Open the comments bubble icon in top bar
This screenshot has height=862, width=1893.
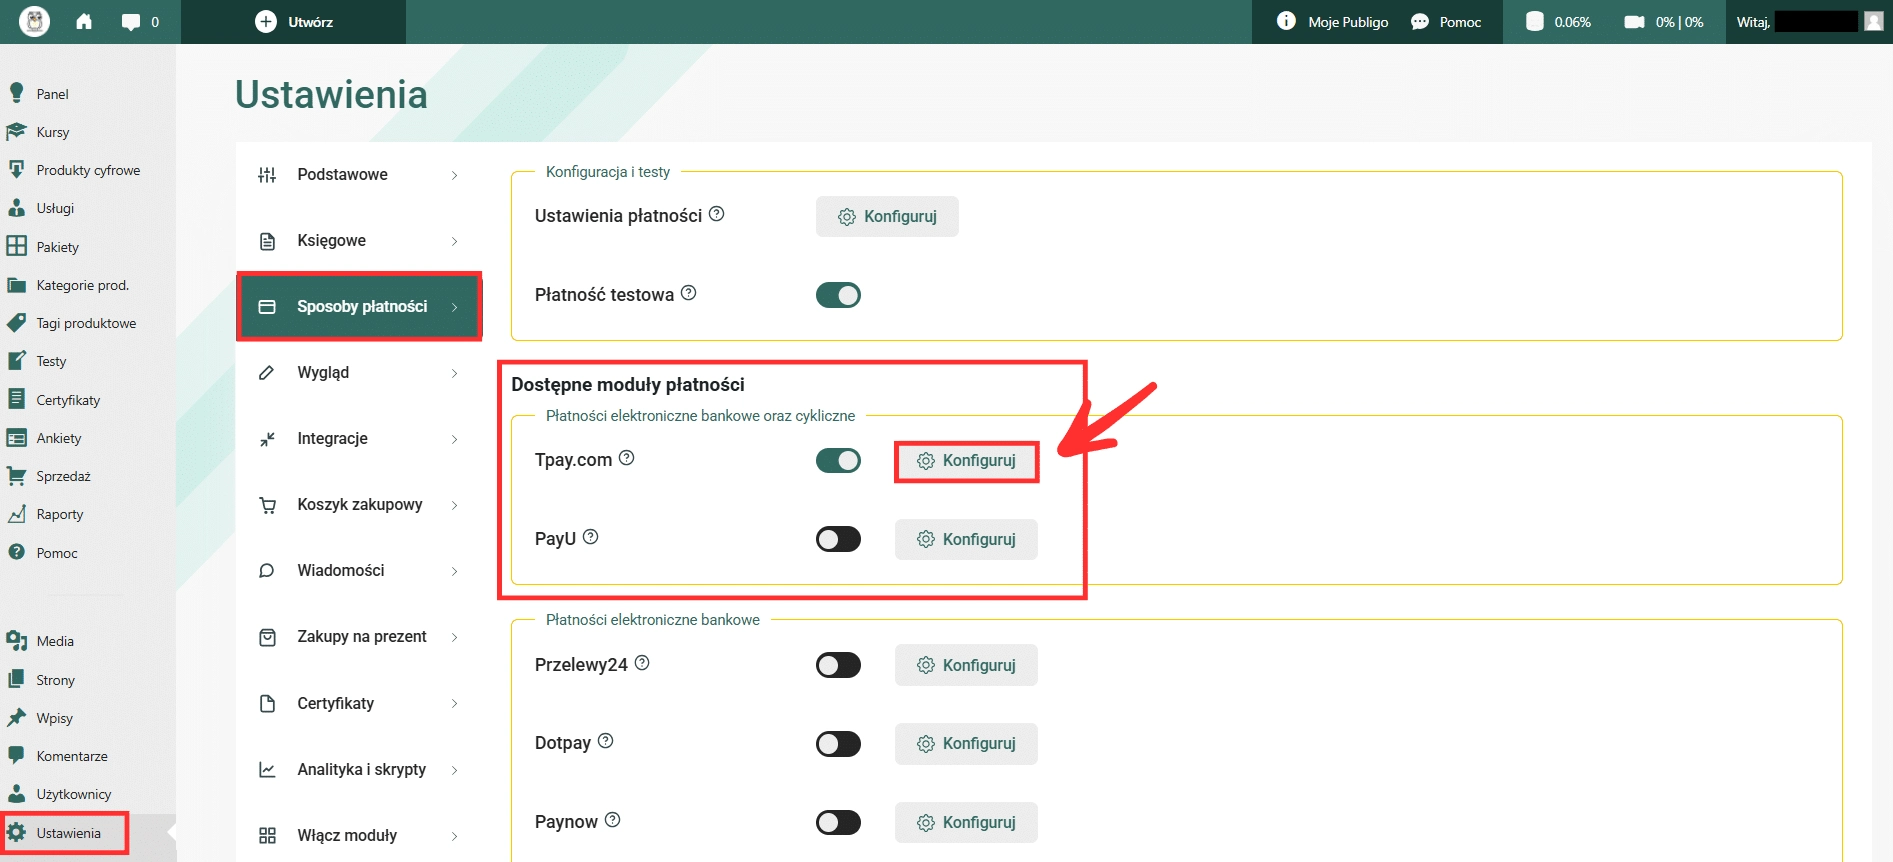tap(131, 22)
